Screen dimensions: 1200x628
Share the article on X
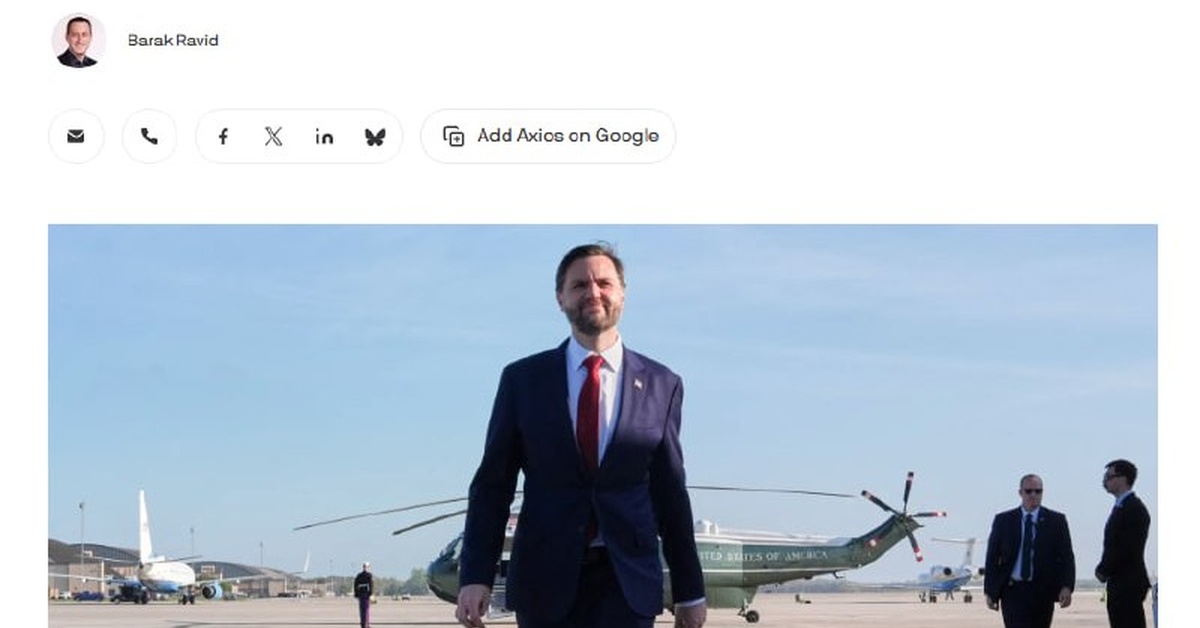pyautogui.click(x=273, y=136)
